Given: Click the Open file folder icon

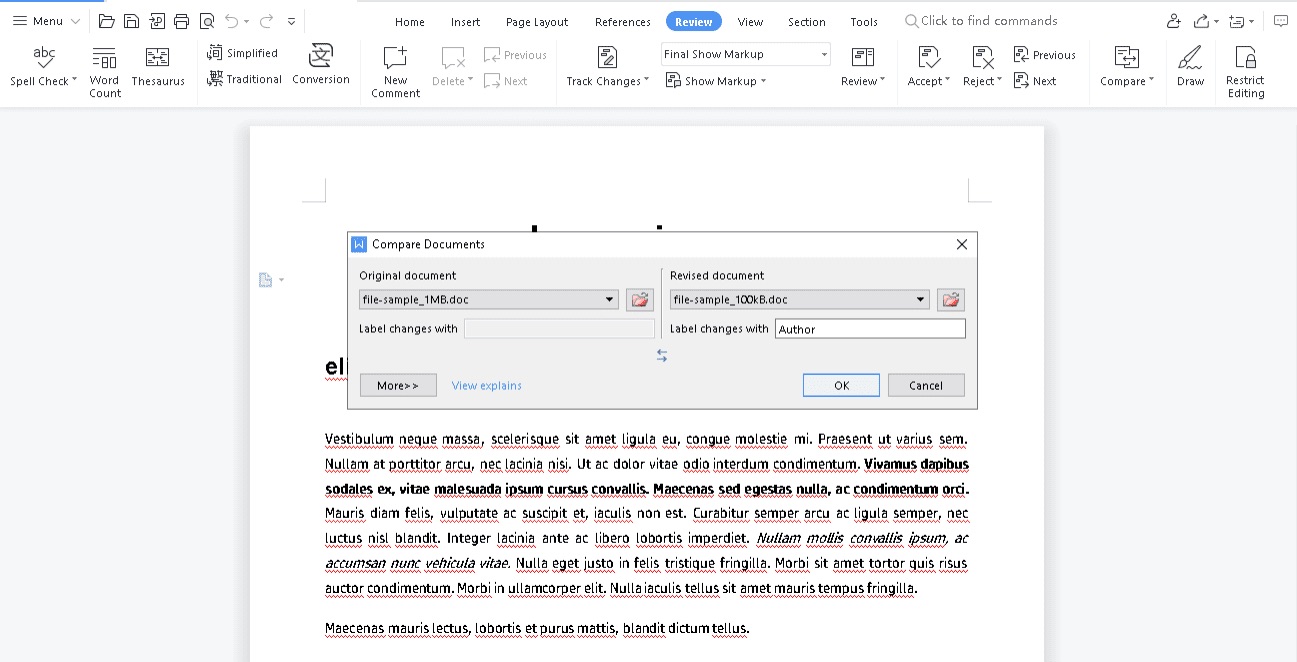Looking at the screenshot, I should tap(106, 21).
